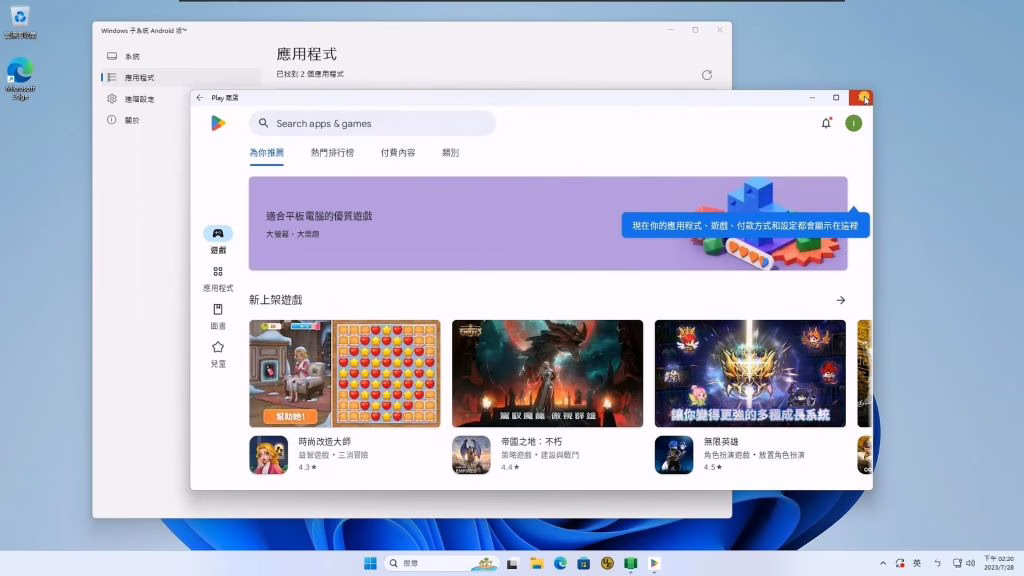This screenshot has height=576, width=1024.
Task: Open the 無限英雄 banner thumbnail
Action: tap(750, 374)
